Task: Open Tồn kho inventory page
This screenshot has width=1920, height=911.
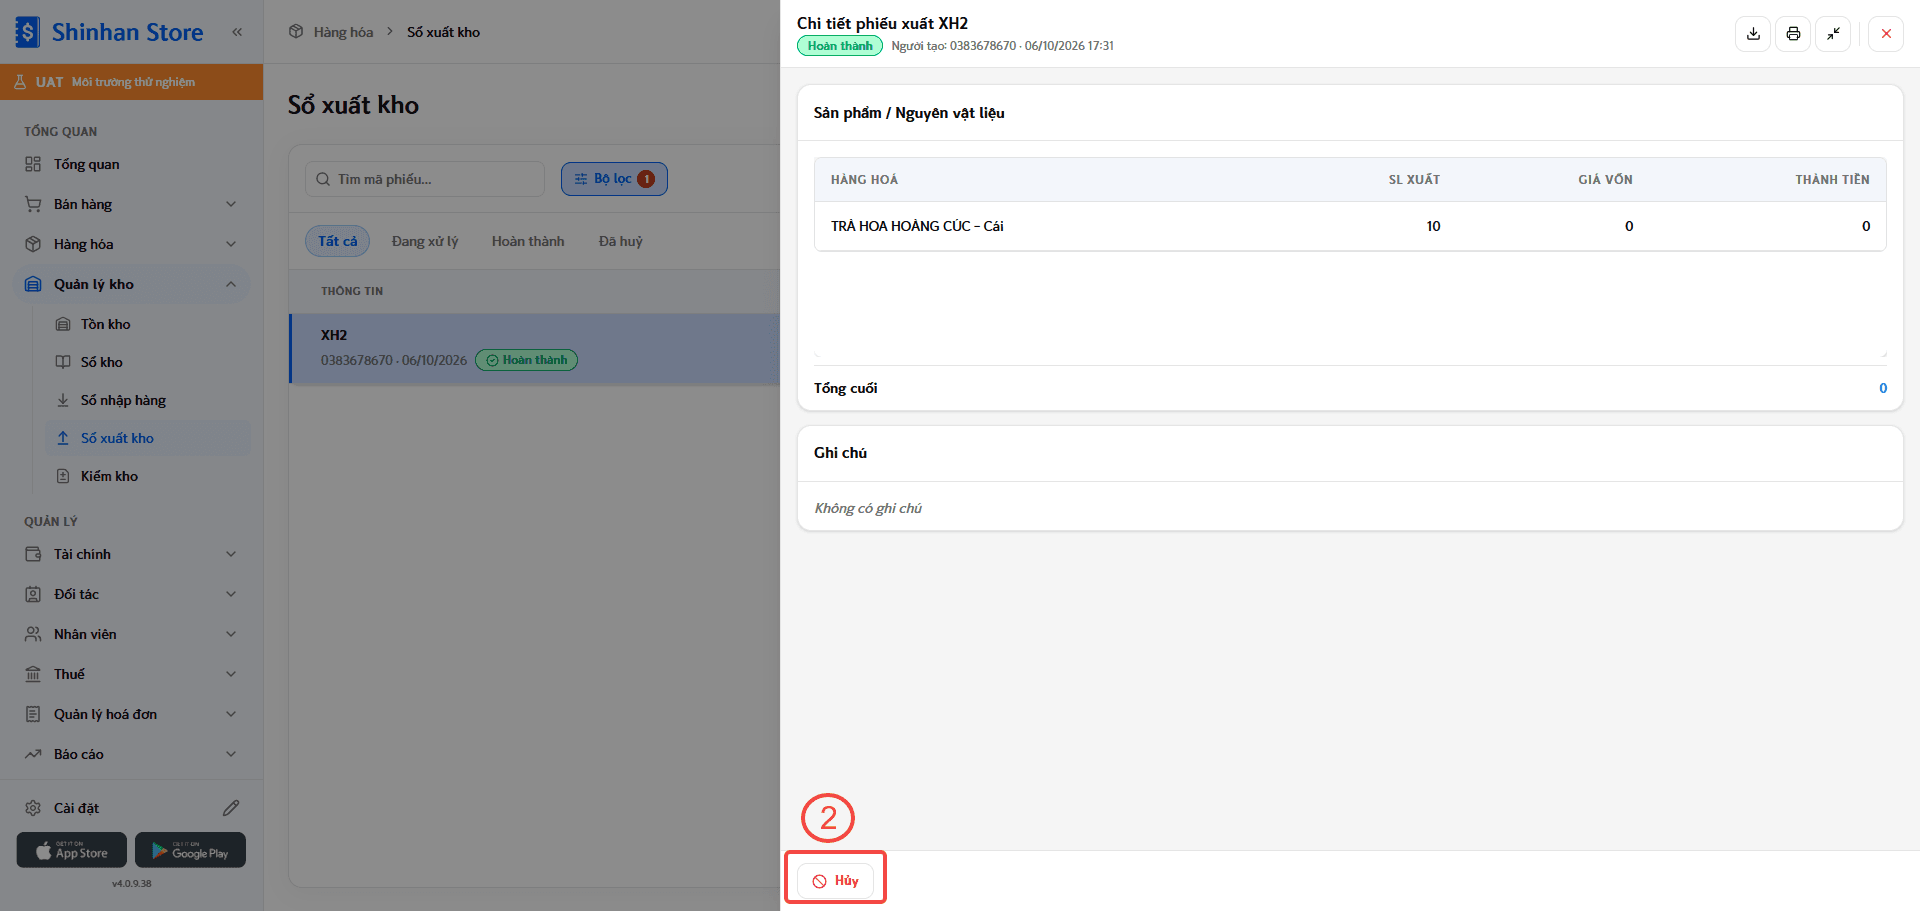Action: [148, 324]
